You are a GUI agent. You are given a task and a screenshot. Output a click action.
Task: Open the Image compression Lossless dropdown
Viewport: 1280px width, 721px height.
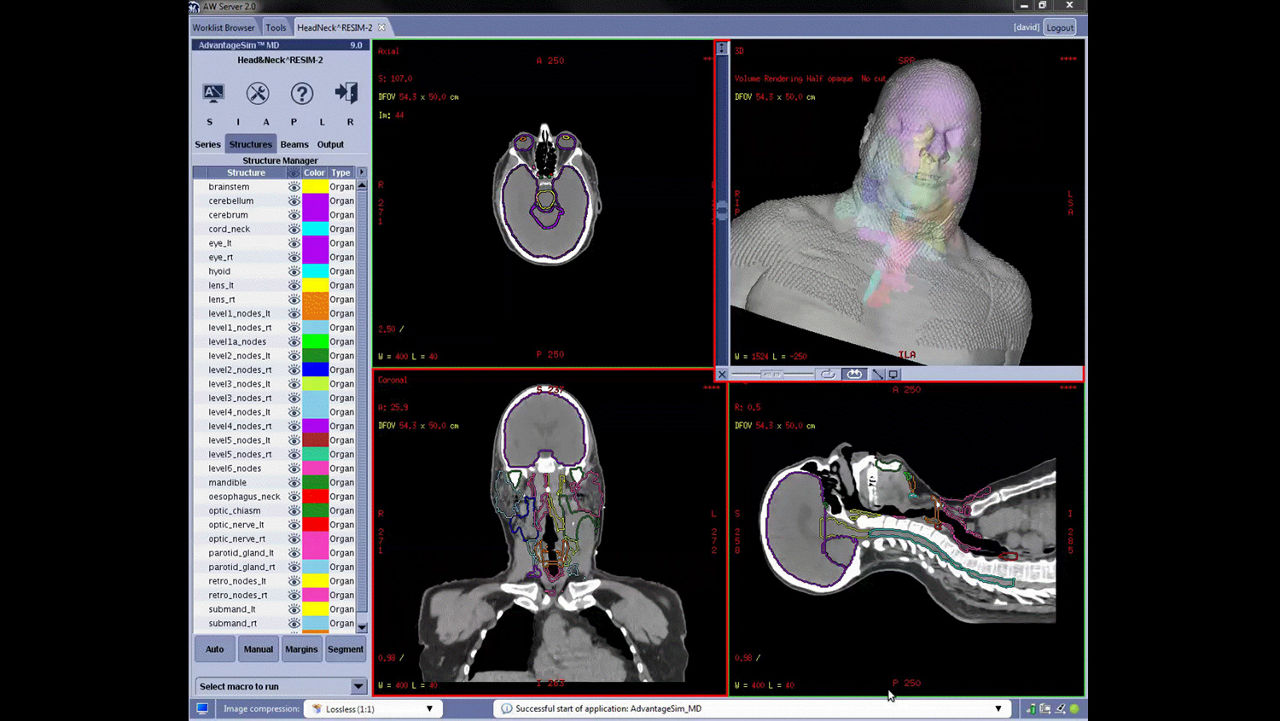coord(370,708)
